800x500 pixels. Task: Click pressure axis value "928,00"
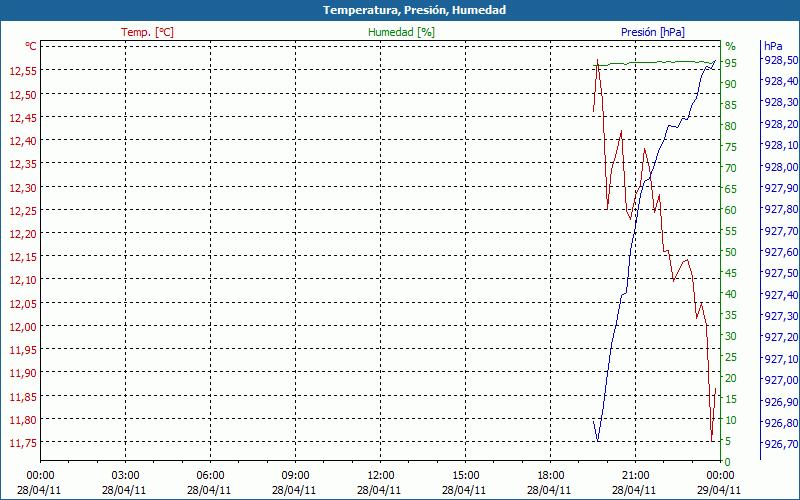[781, 167]
